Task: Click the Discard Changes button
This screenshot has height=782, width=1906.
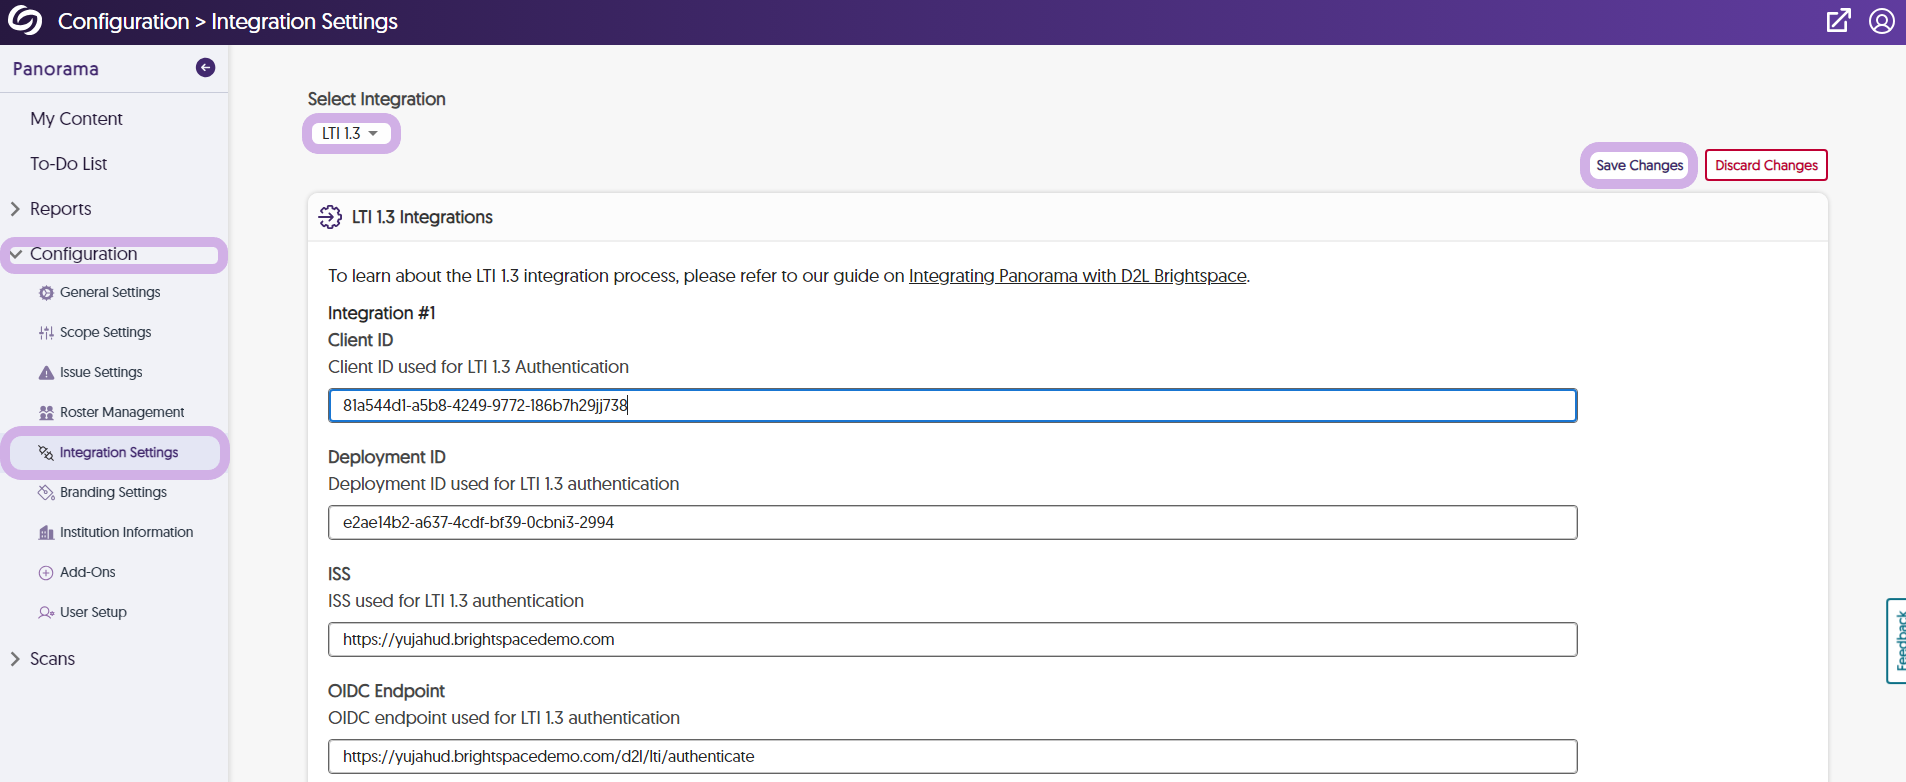Action: click(x=1765, y=166)
